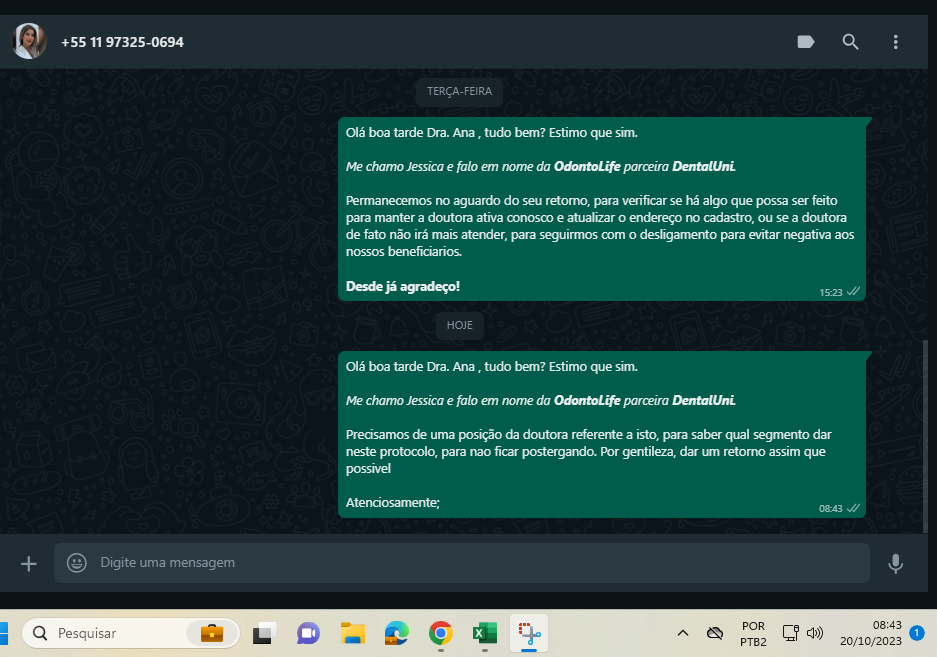Click read receipt checkmarks on 08:43 message

click(853, 508)
